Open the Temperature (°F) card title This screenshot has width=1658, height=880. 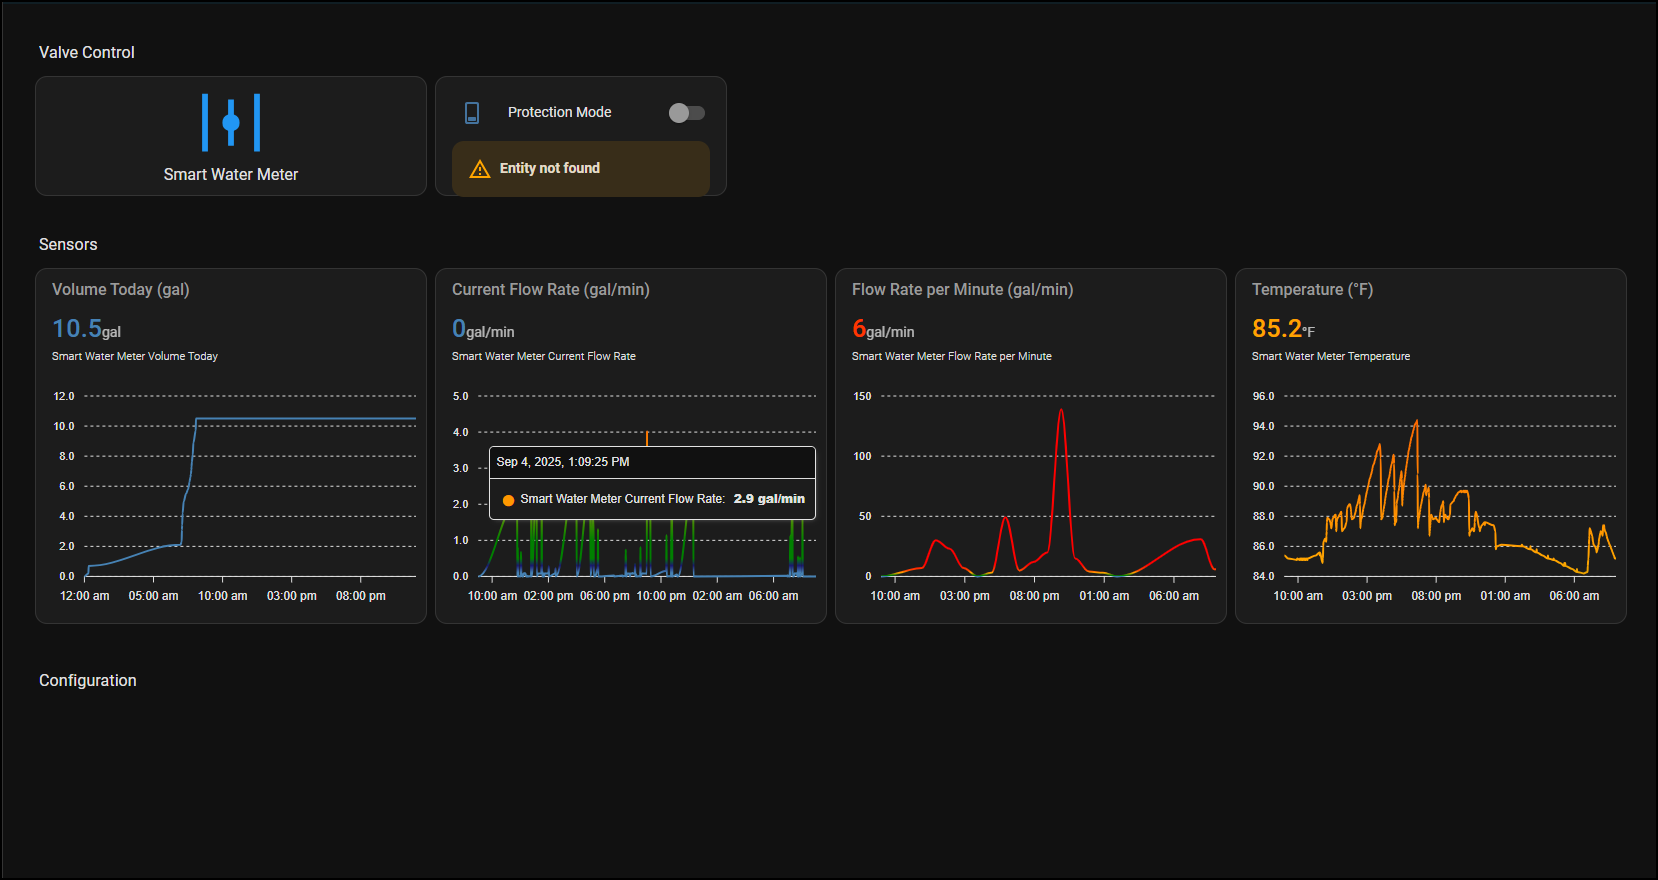(x=1312, y=290)
